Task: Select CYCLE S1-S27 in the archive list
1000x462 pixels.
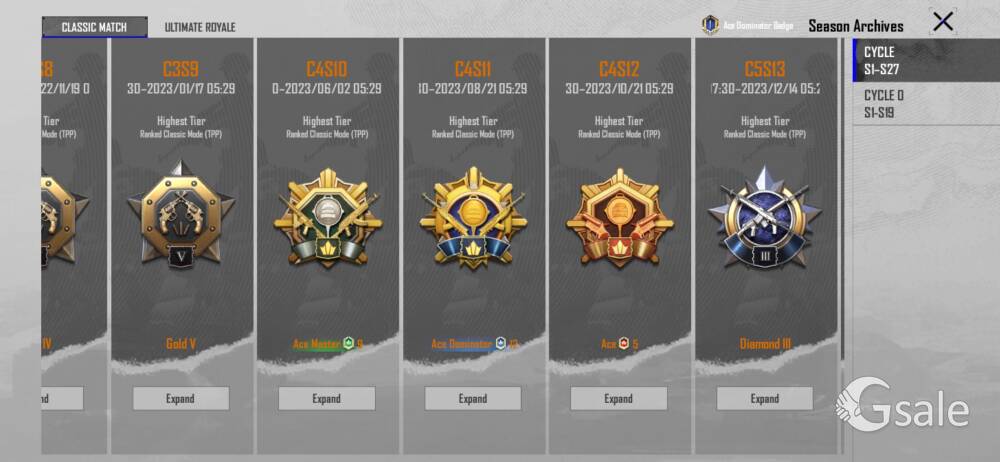Action: (926, 61)
